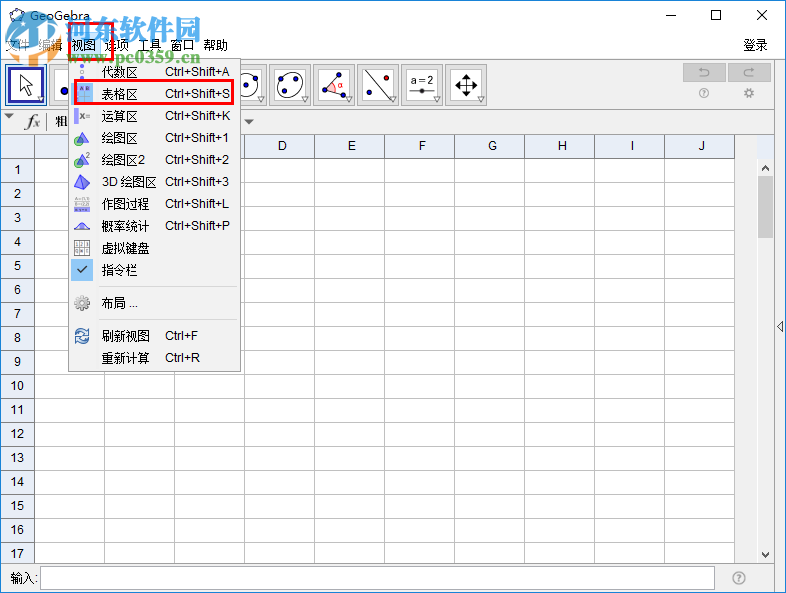Toggle 代数区 view in menu
The width and height of the screenshot is (786, 593).
coord(154,72)
